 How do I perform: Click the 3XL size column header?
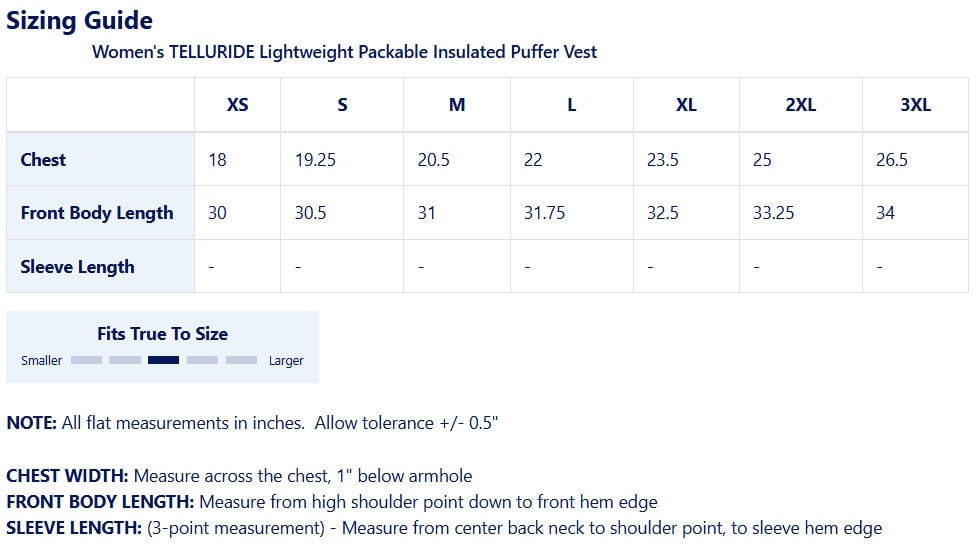coord(914,105)
